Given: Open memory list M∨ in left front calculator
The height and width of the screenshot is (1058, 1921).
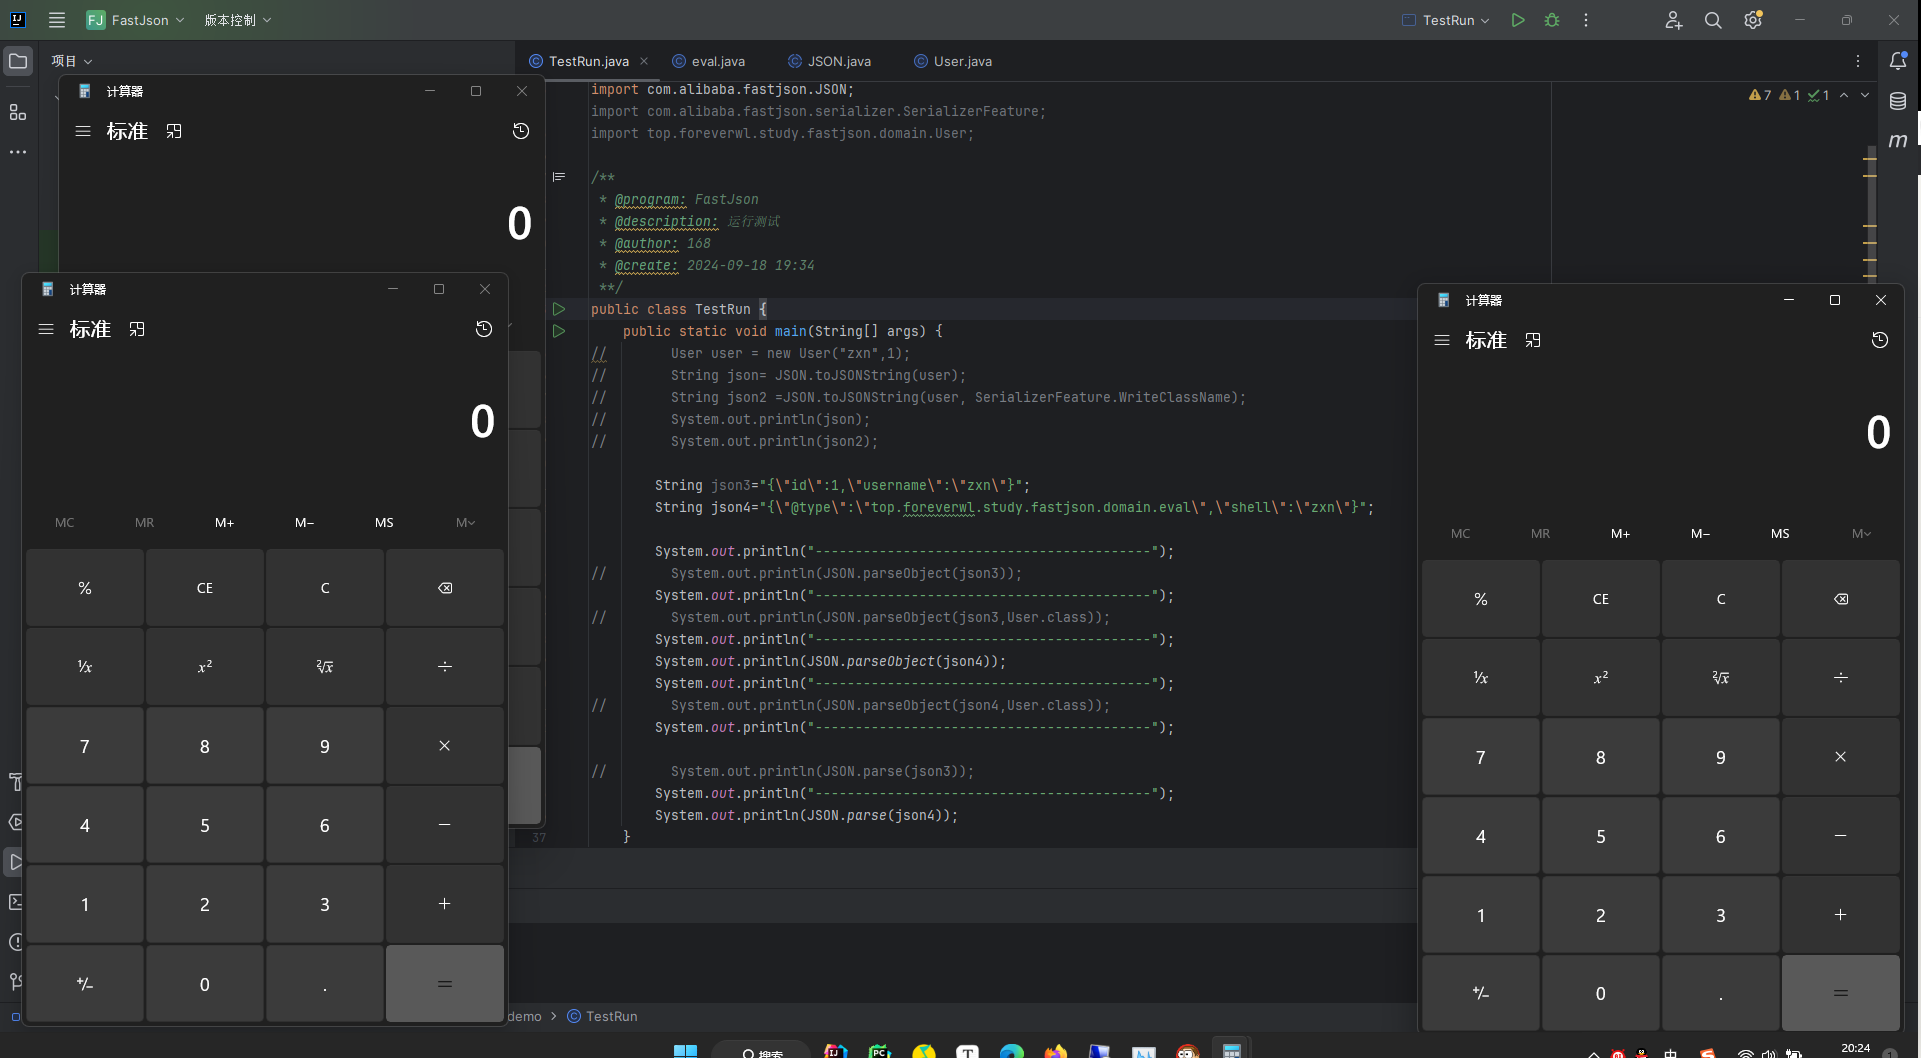Looking at the screenshot, I should [465, 522].
